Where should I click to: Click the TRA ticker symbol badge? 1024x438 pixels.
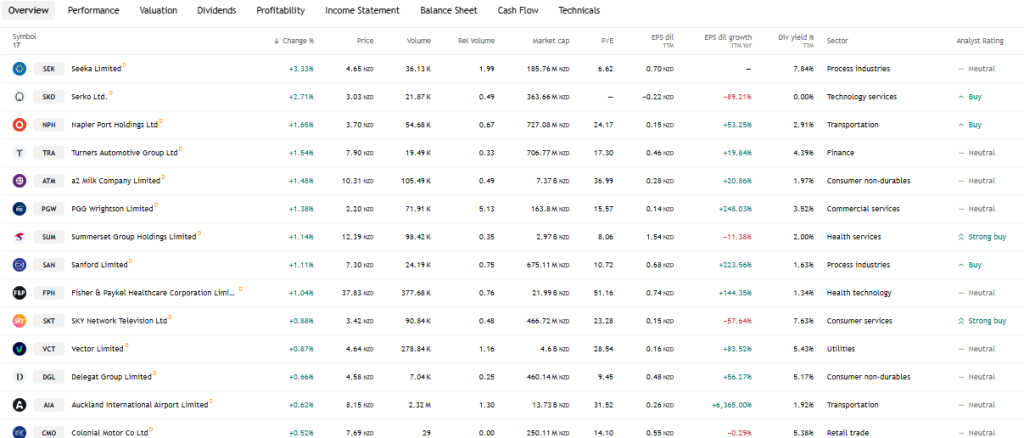49,153
